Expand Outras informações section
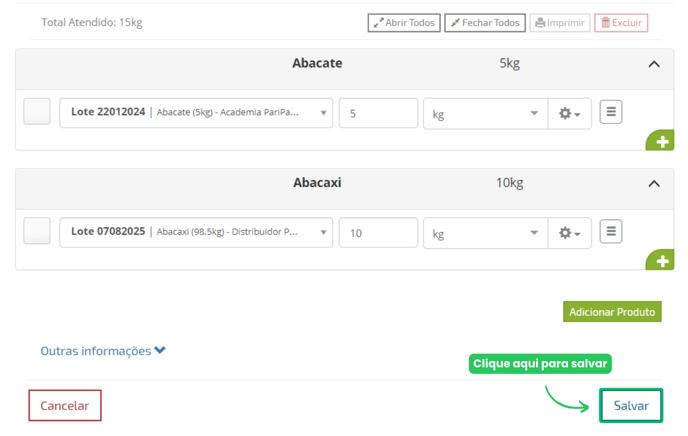Image resolution: width=688 pixels, height=436 pixels. click(x=103, y=351)
